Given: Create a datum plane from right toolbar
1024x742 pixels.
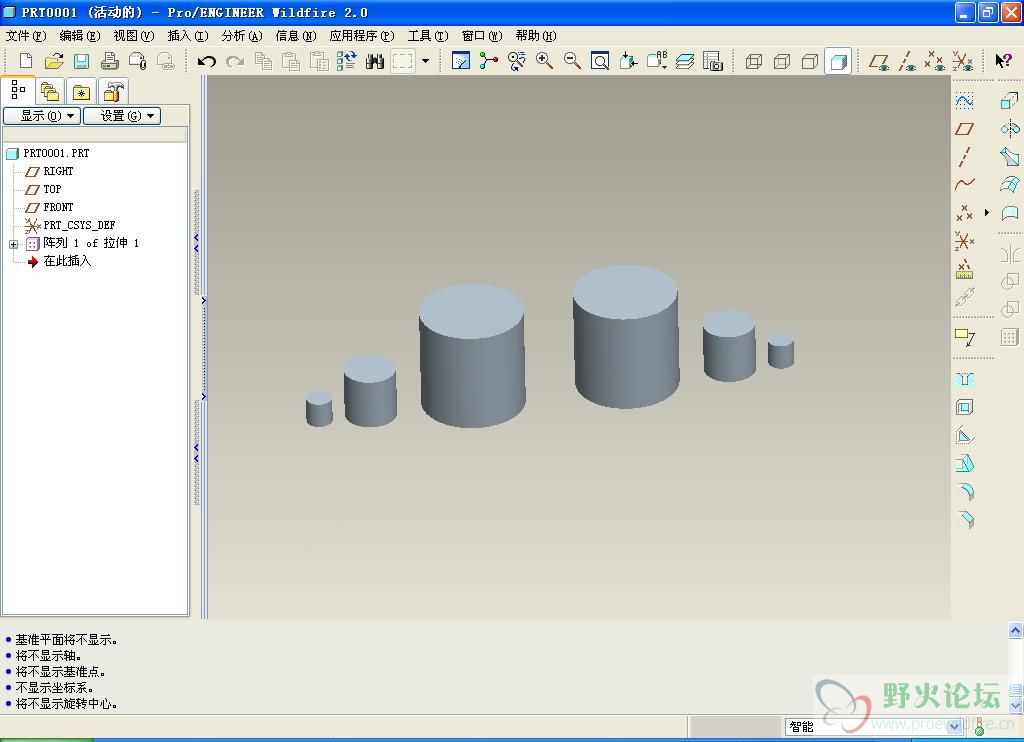Looking at the screenshot, I should click(x=965, y=129).
